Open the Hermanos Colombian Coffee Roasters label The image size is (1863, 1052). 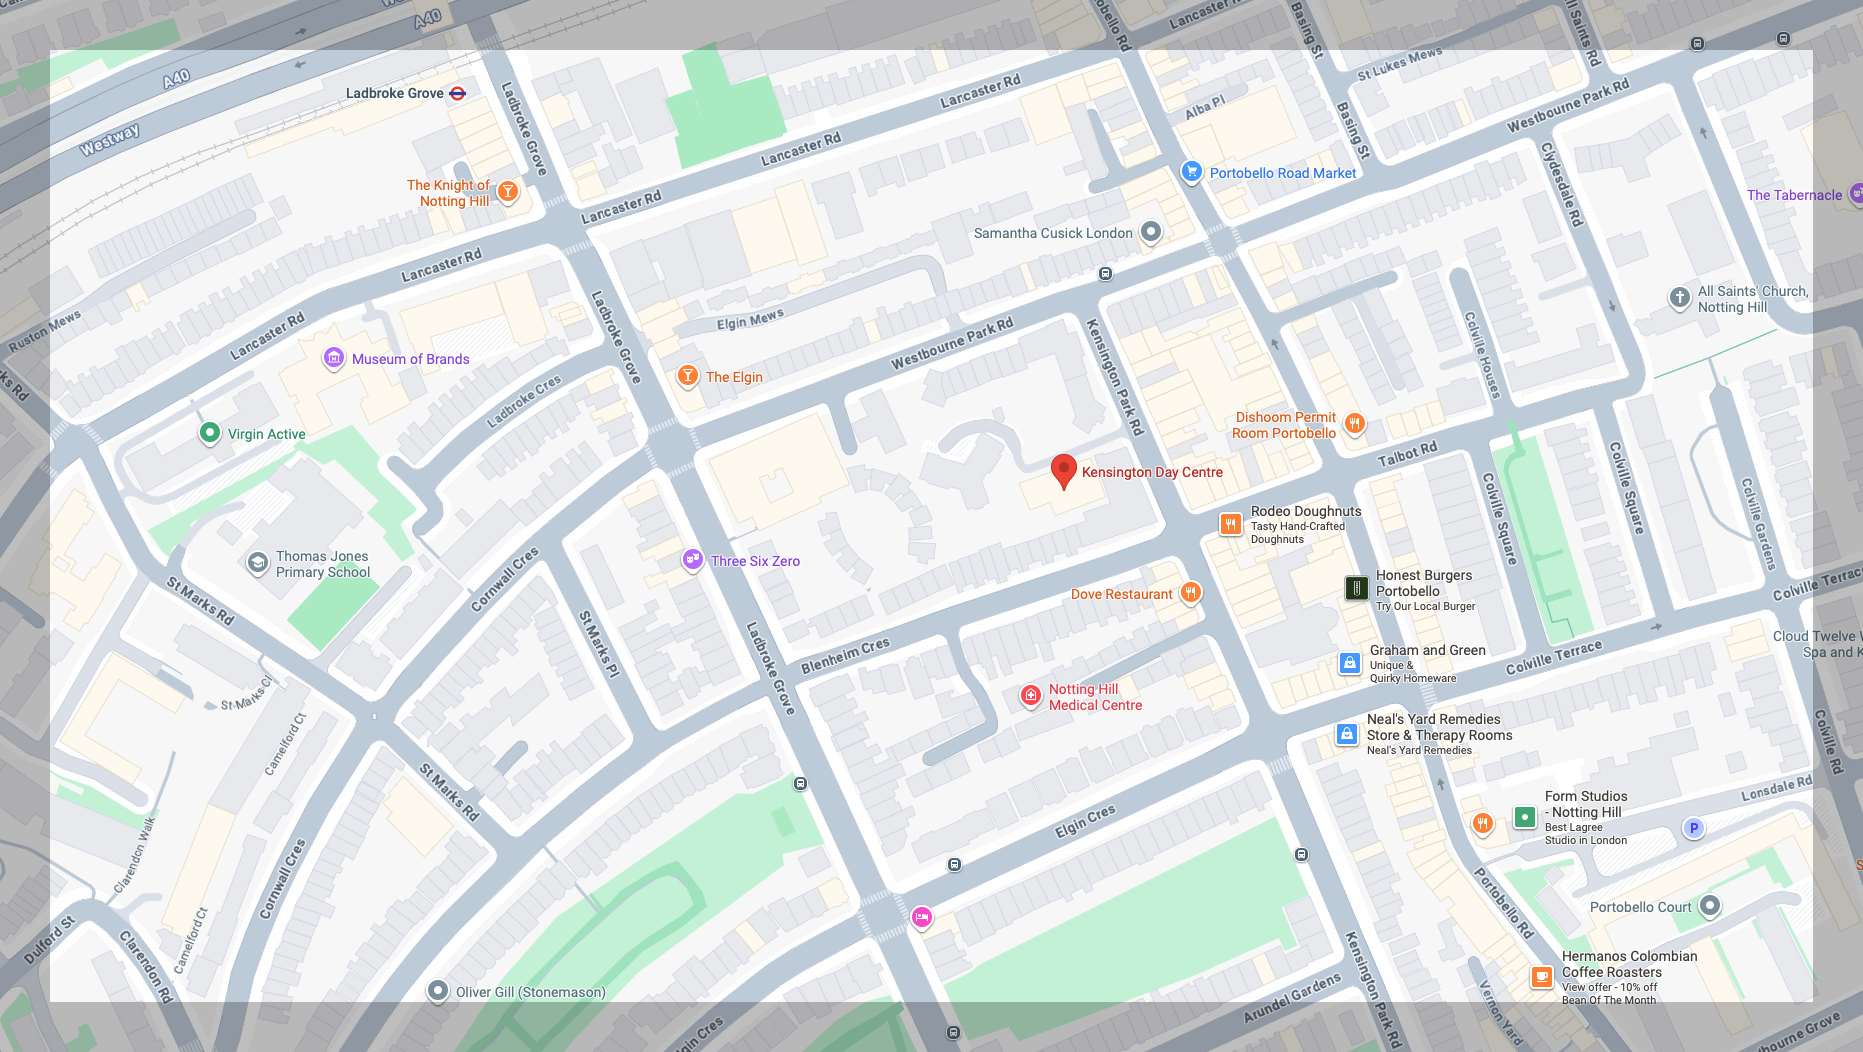[1629, 964]
